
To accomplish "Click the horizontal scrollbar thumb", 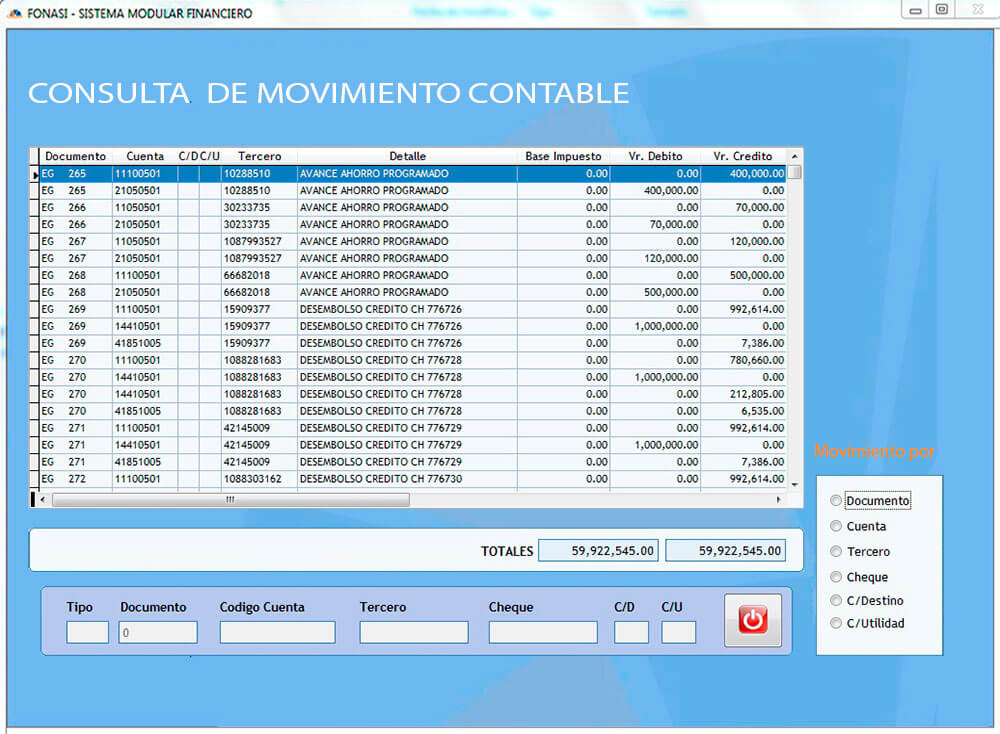I will (x=230, y=499).
